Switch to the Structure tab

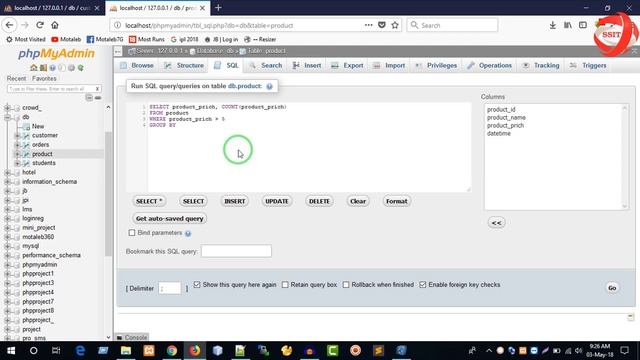pos(184,65)
